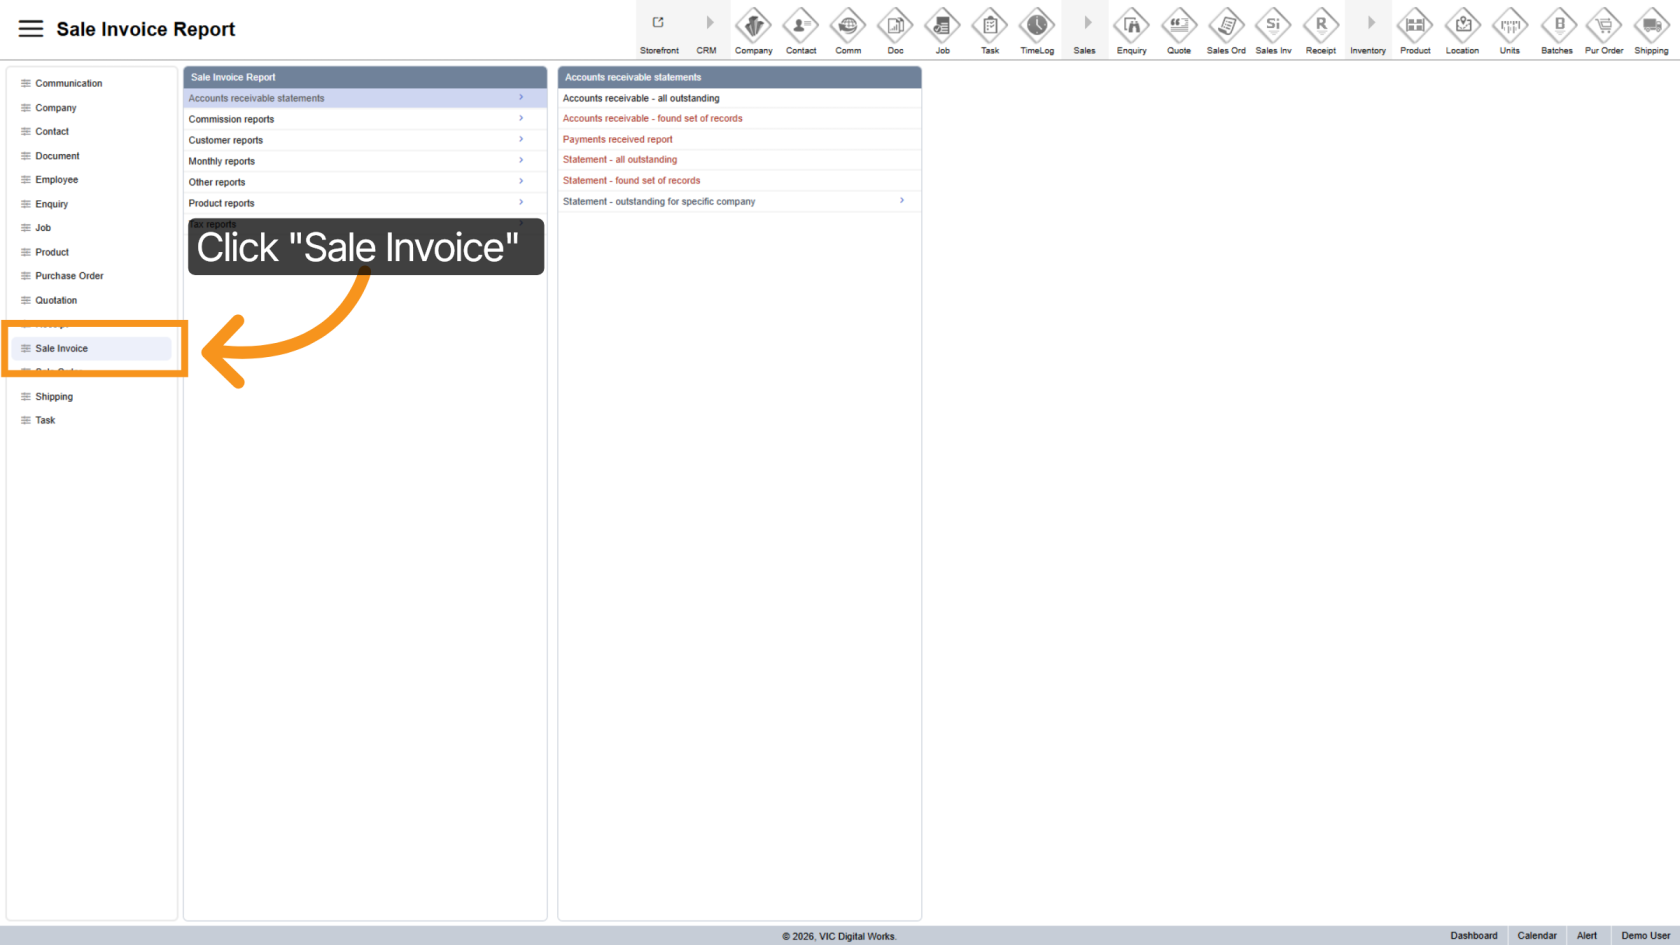Select the Quote toolbar icon
This screenshot has height=945, width=1680.
(1179, 25)
